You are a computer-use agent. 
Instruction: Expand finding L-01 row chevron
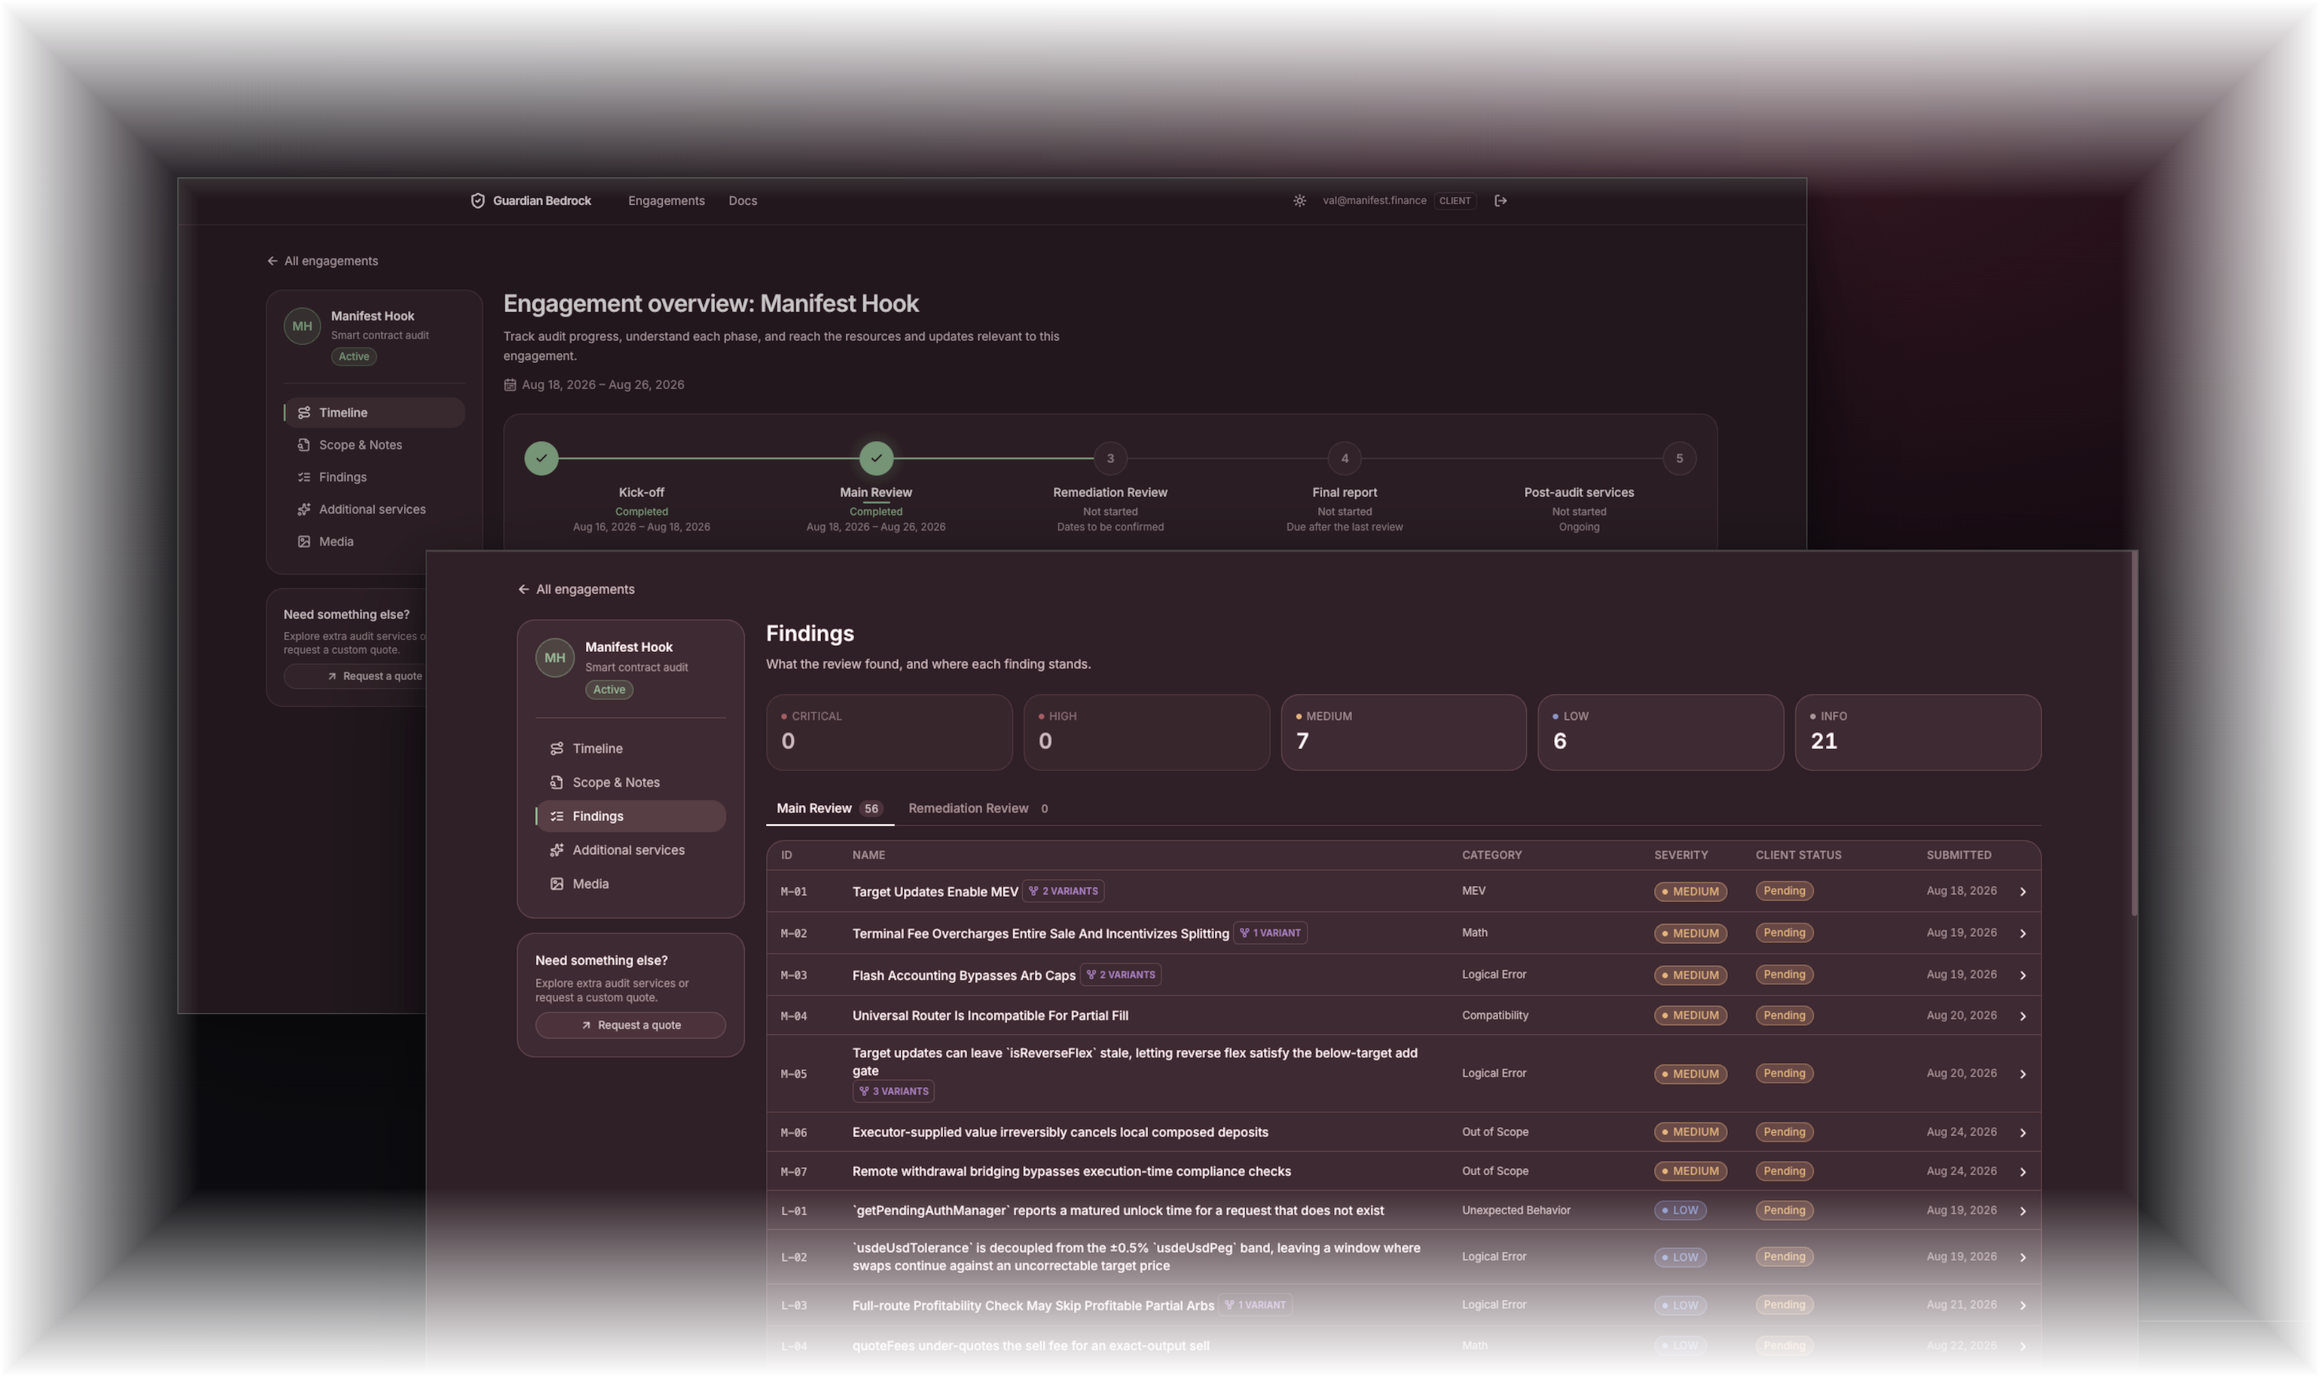[x=2022, y=1211]
